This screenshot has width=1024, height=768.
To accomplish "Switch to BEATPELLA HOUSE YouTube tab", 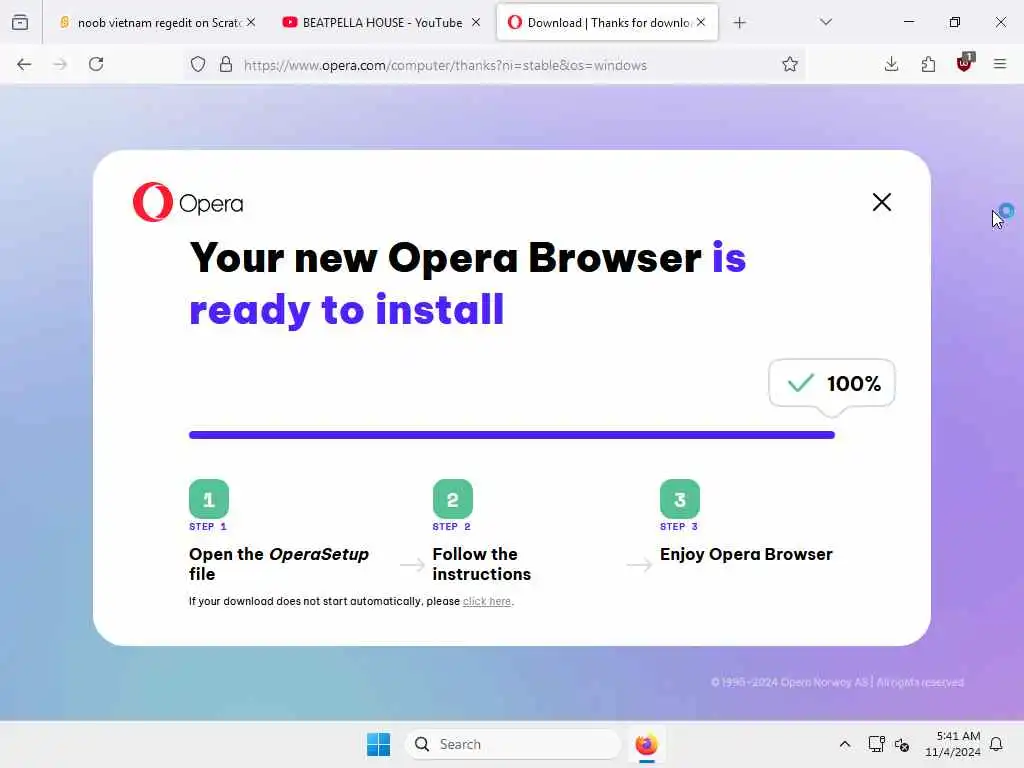I will (x=382, y=23).
